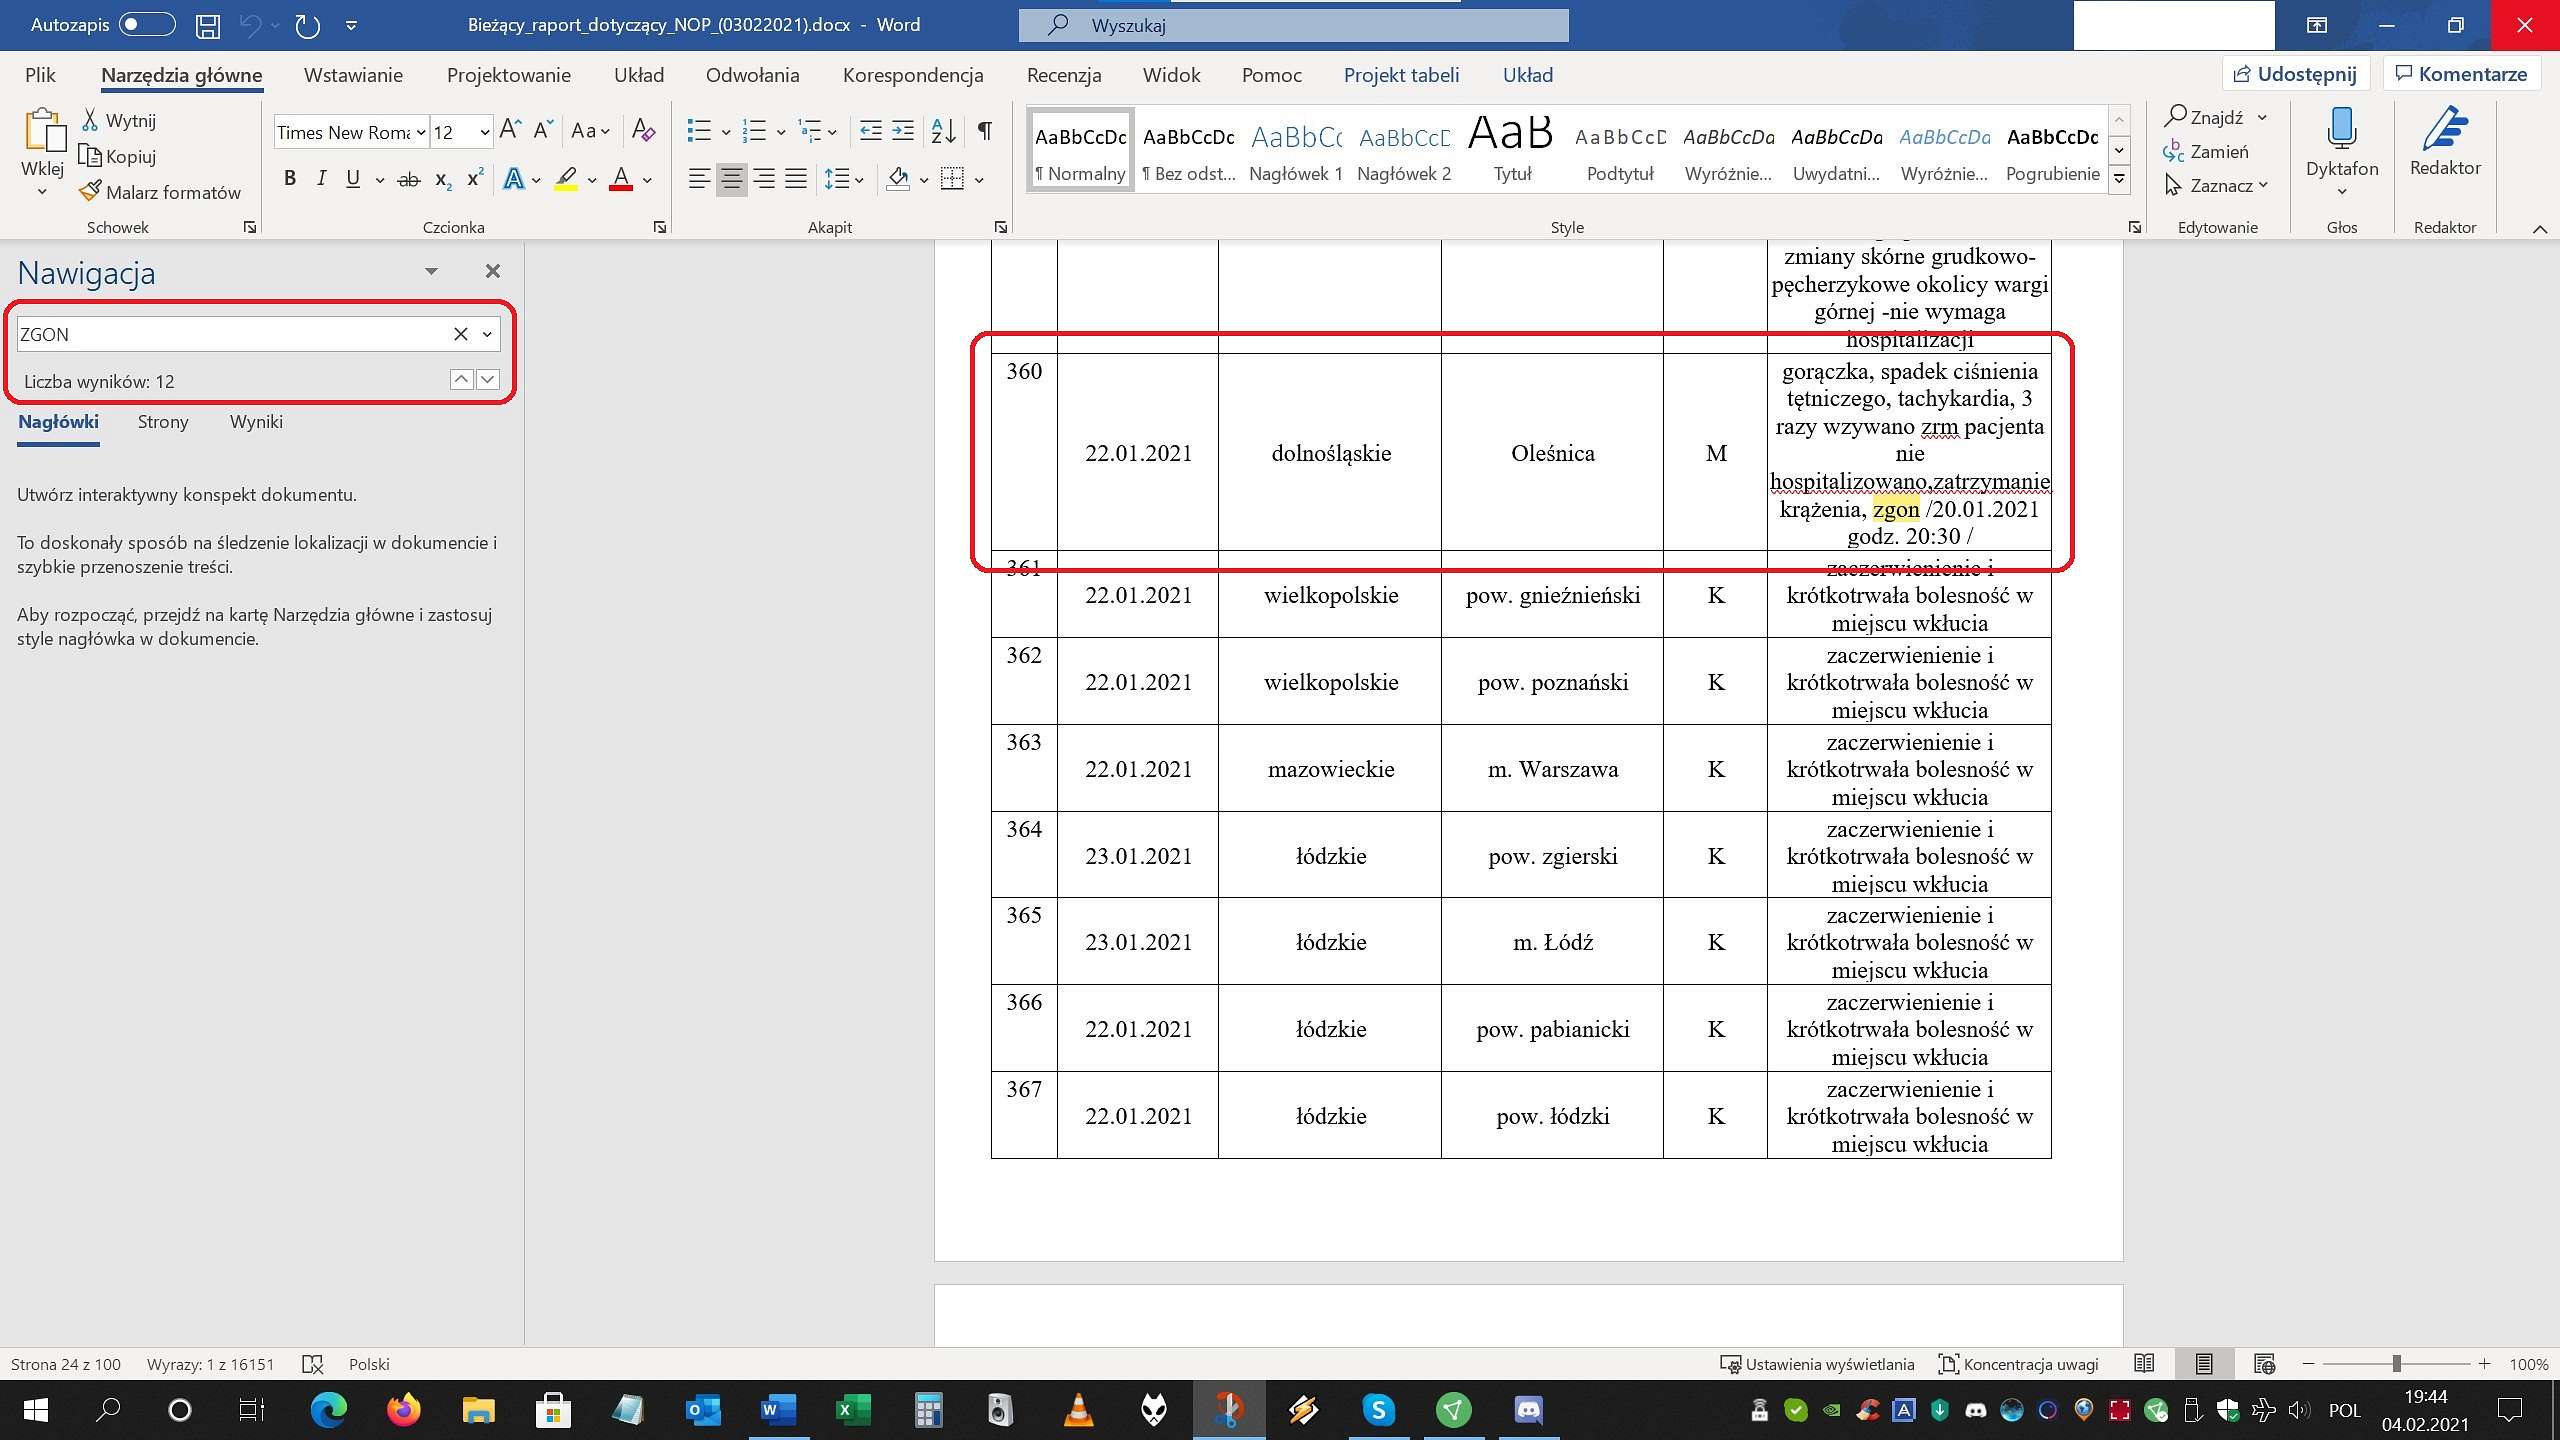Click the numbered list icon
Viewport: 2560px width, 1440px height.
pyautogui.click(x=754, y=131)
